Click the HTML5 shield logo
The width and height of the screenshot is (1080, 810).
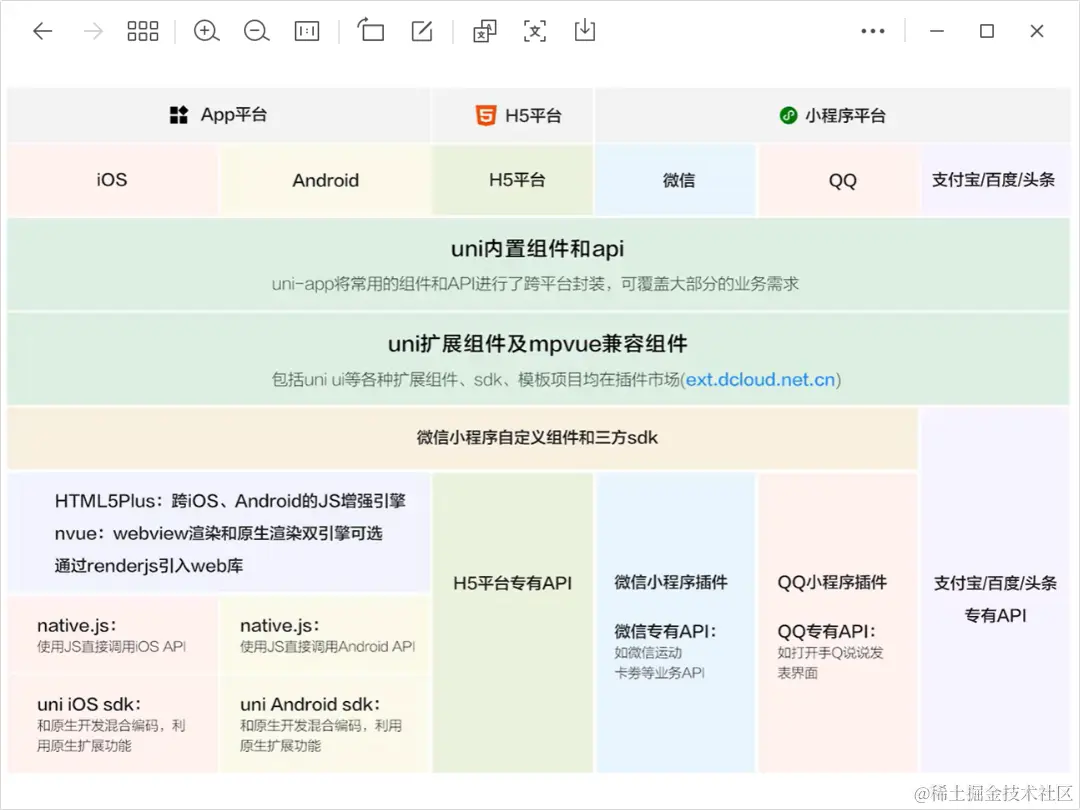click(x=486, y=115)
